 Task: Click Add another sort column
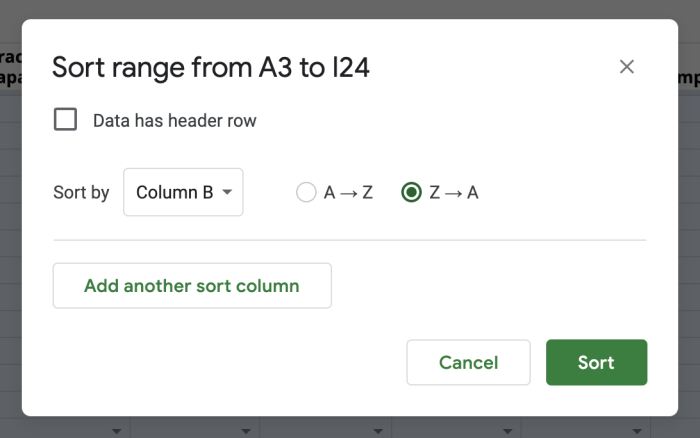[192, 286]
